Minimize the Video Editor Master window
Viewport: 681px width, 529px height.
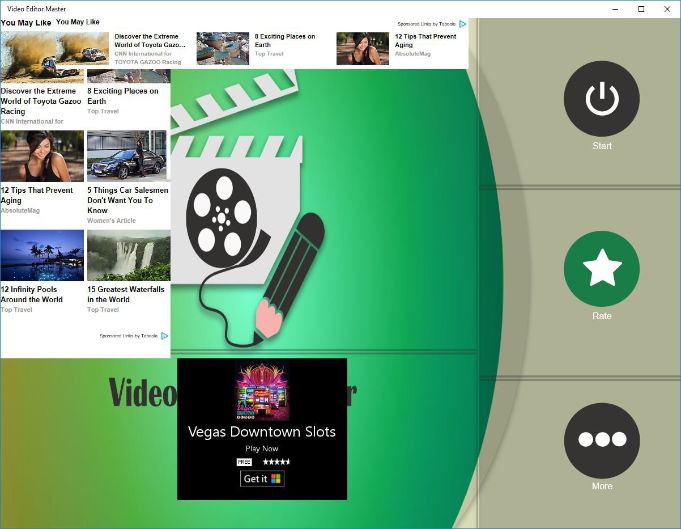click(x=615, y=9)
